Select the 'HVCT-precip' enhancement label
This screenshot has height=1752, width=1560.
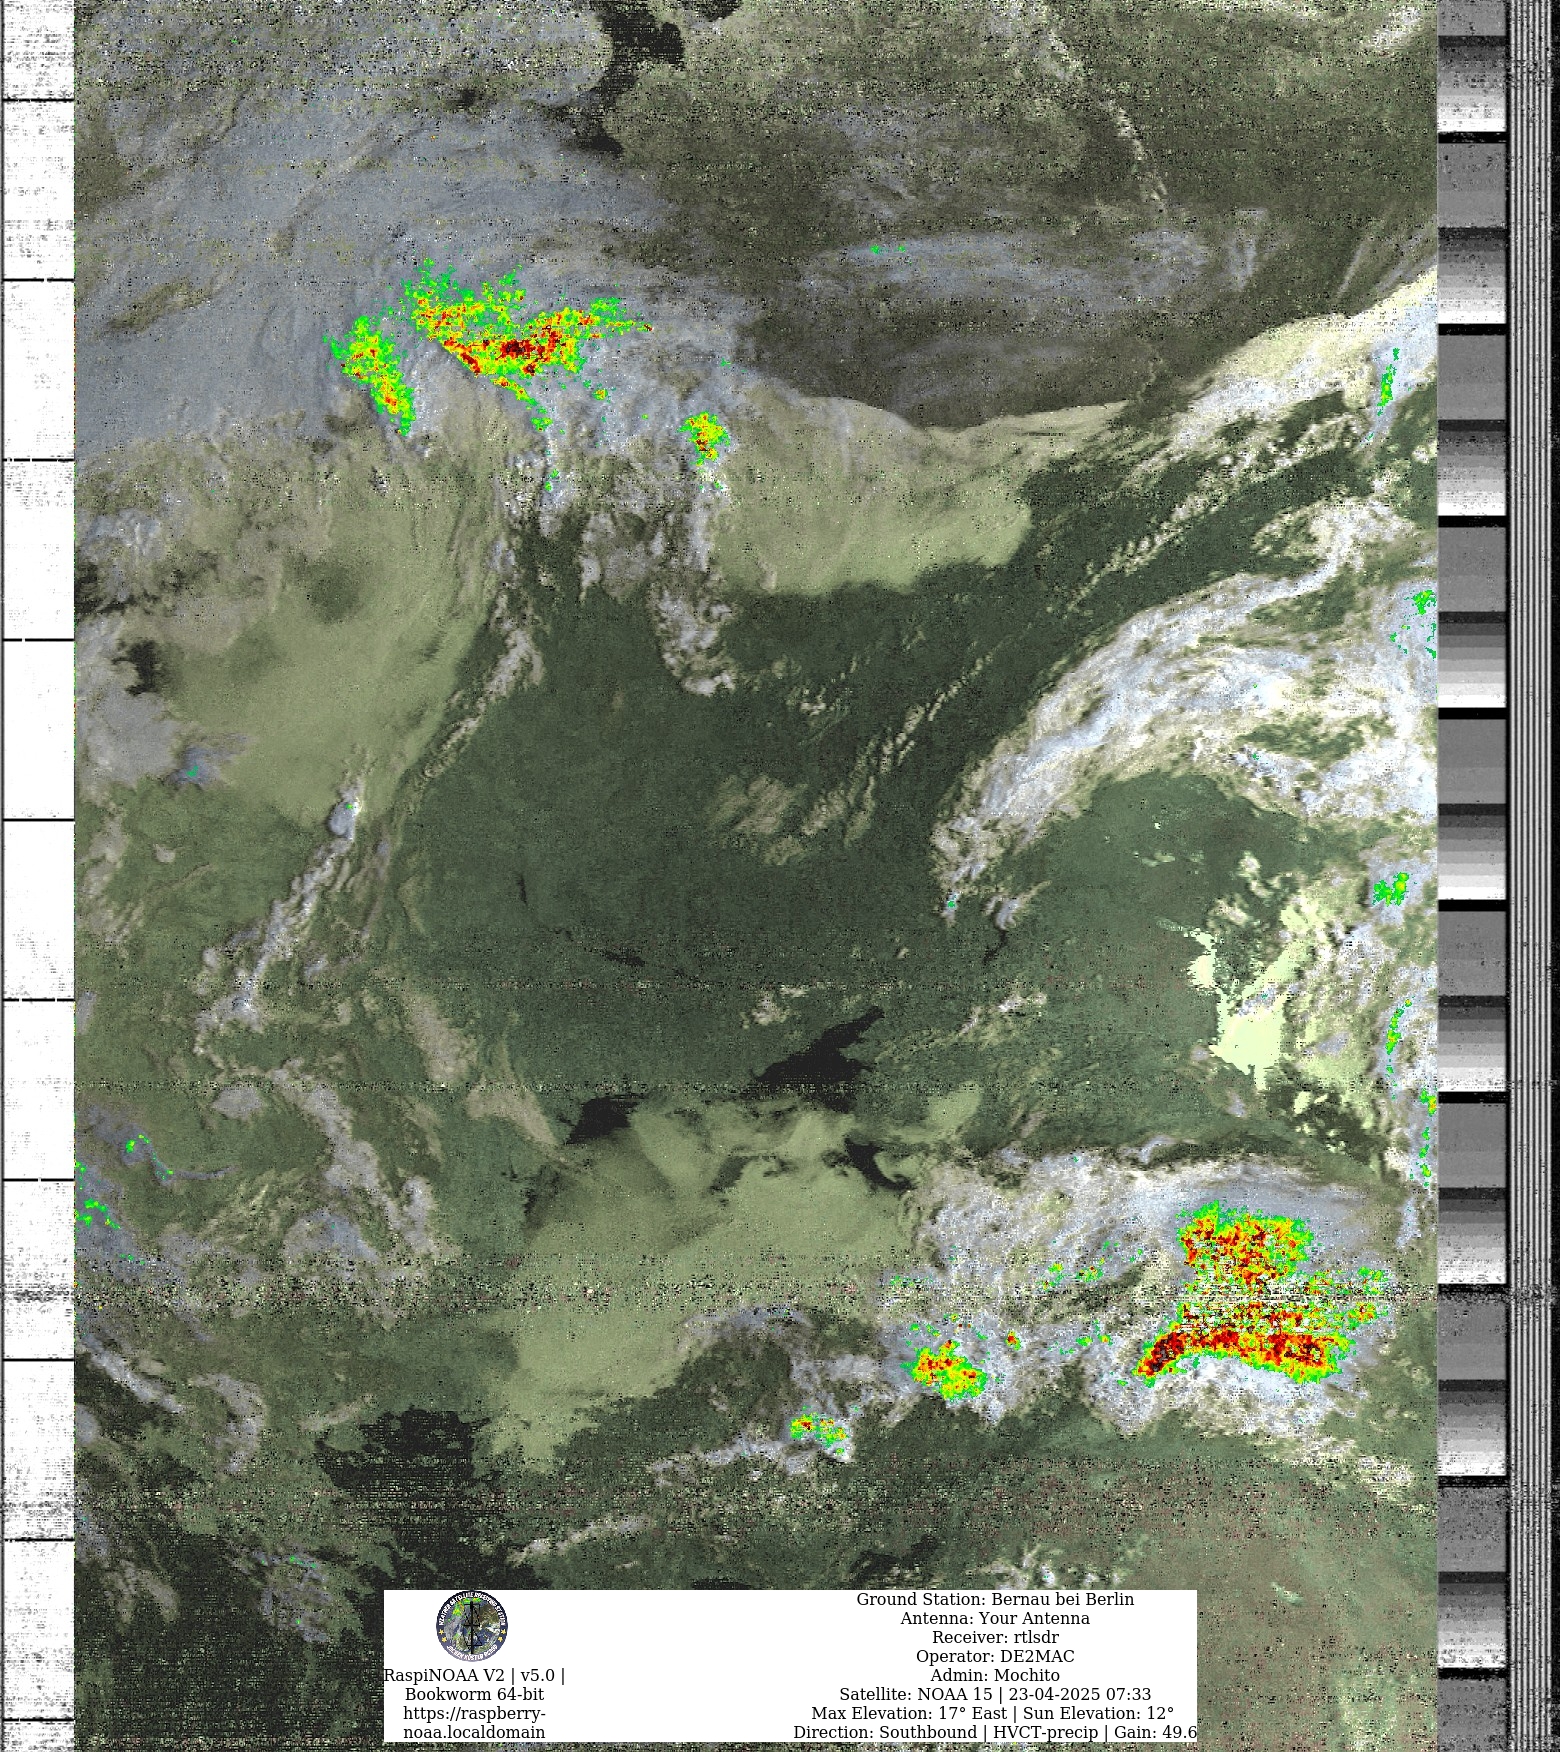[1045, 1732]
